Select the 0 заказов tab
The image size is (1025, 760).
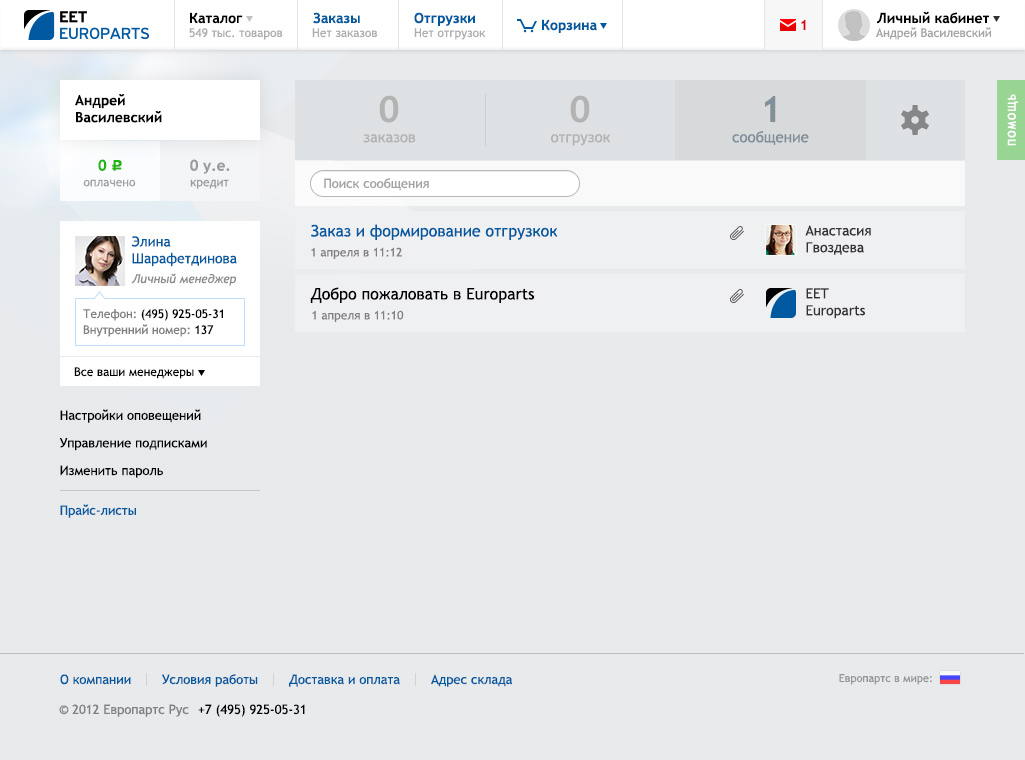(x=389, y=120)
